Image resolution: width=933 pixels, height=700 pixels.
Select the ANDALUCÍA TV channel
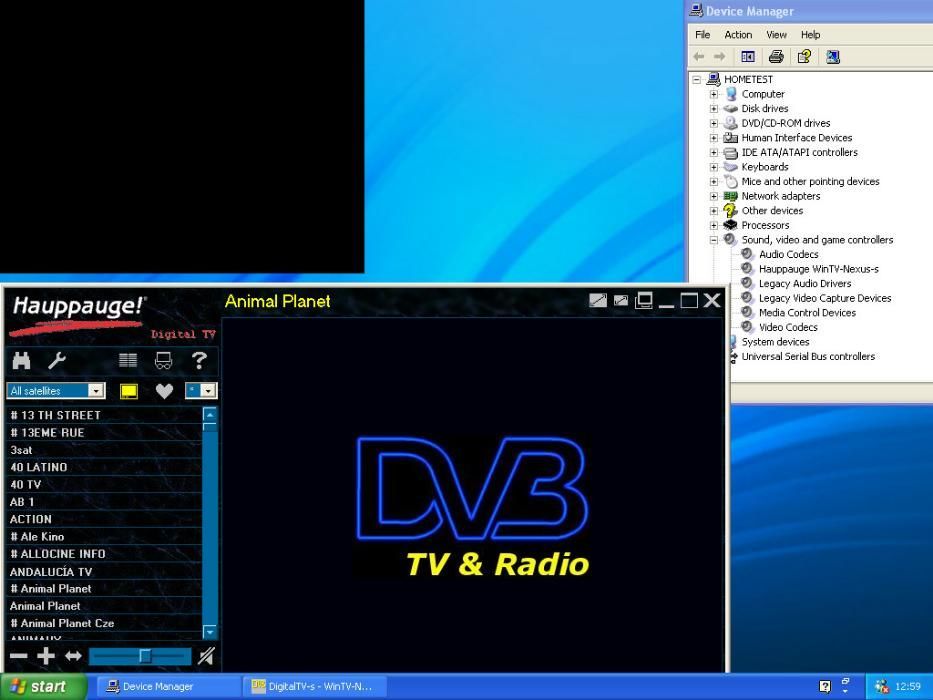(x=51, y=572)
